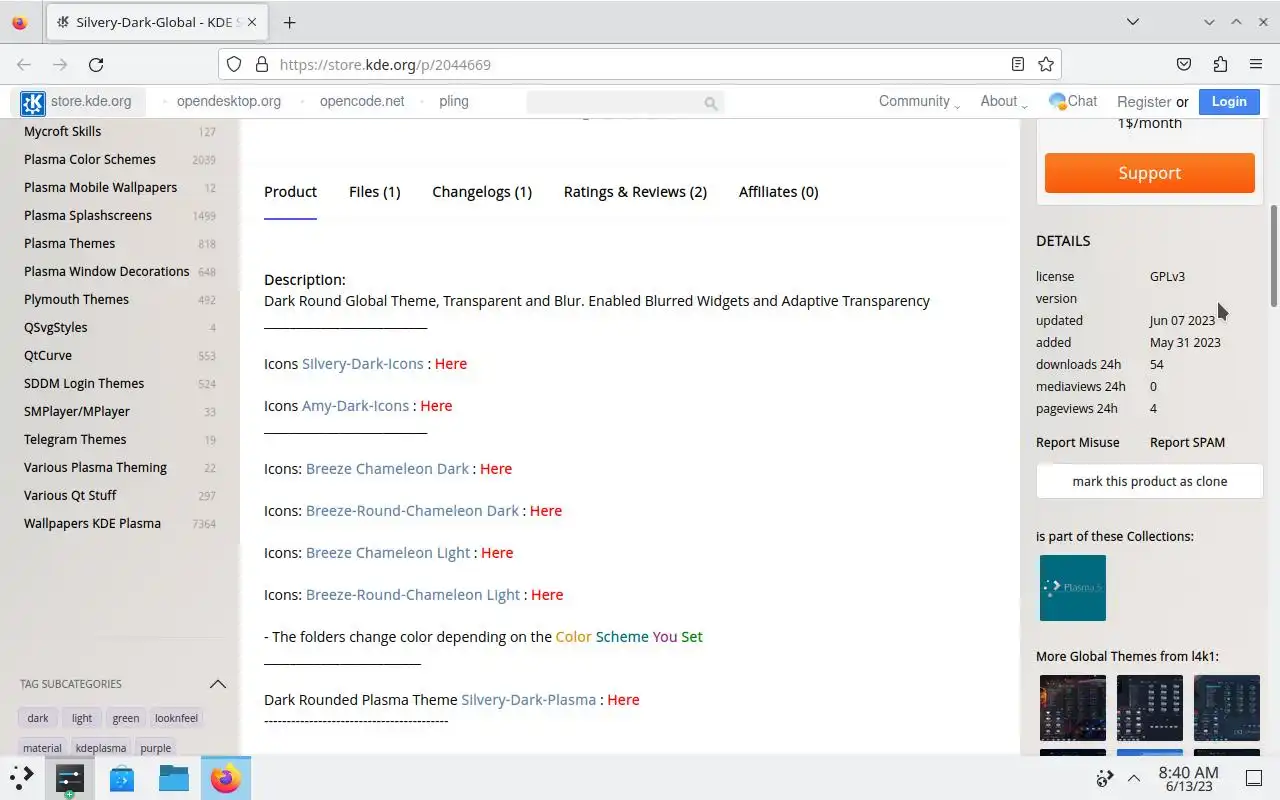This screenshot has height=800, width=1280.
Task: Click Here link for Silvery-Dark-Icons
Action: [451, 364]
